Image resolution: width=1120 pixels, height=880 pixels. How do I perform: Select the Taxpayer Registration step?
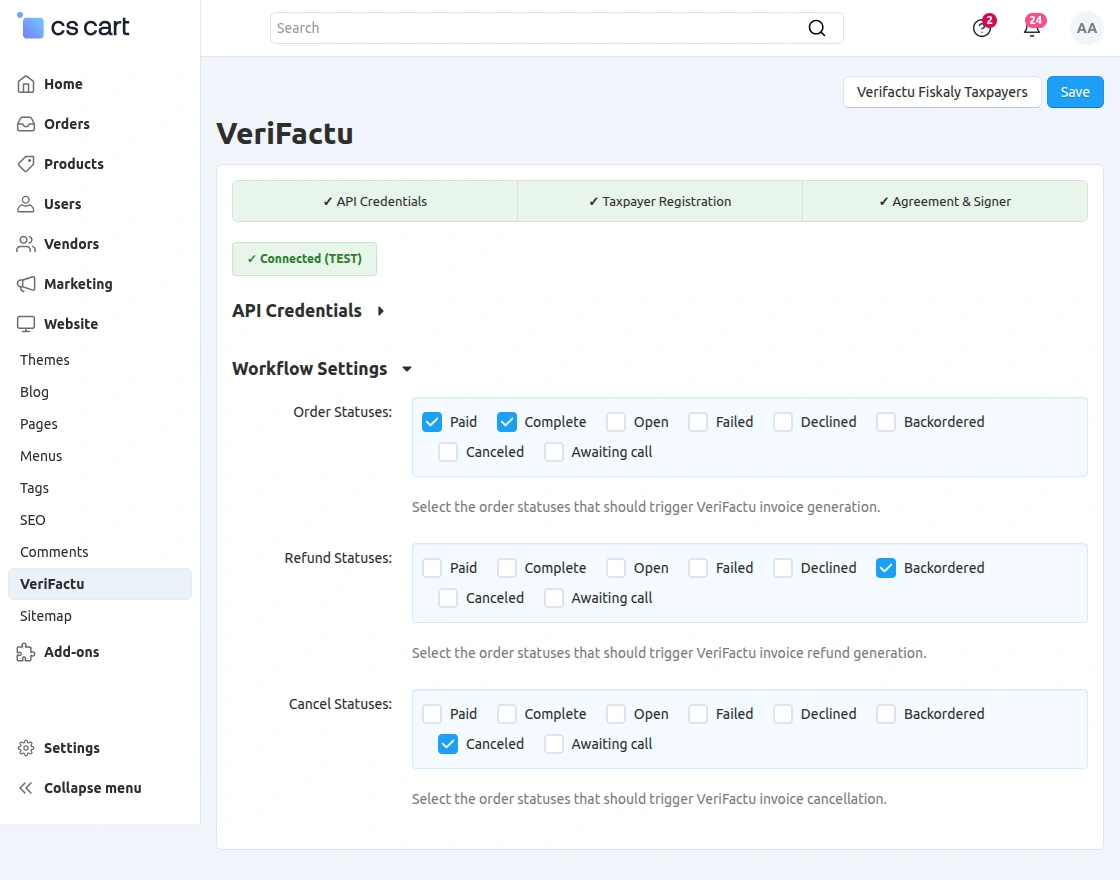[660, 201]
